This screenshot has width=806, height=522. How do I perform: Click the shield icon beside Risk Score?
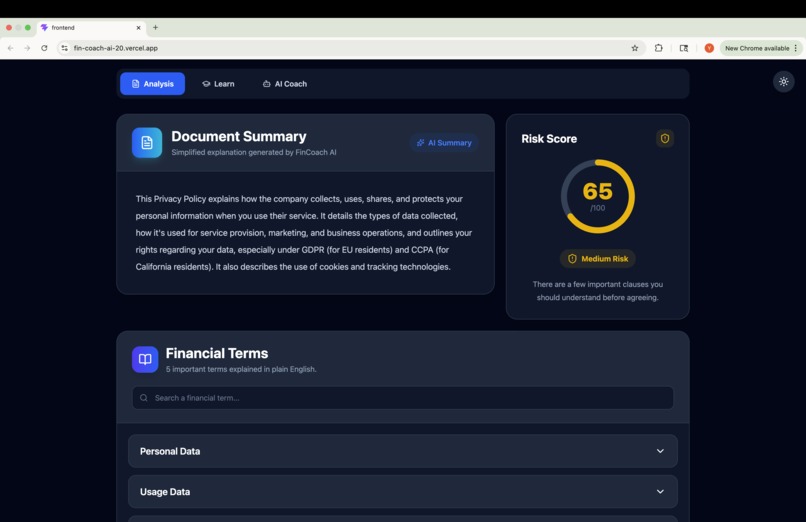[665, 138]
